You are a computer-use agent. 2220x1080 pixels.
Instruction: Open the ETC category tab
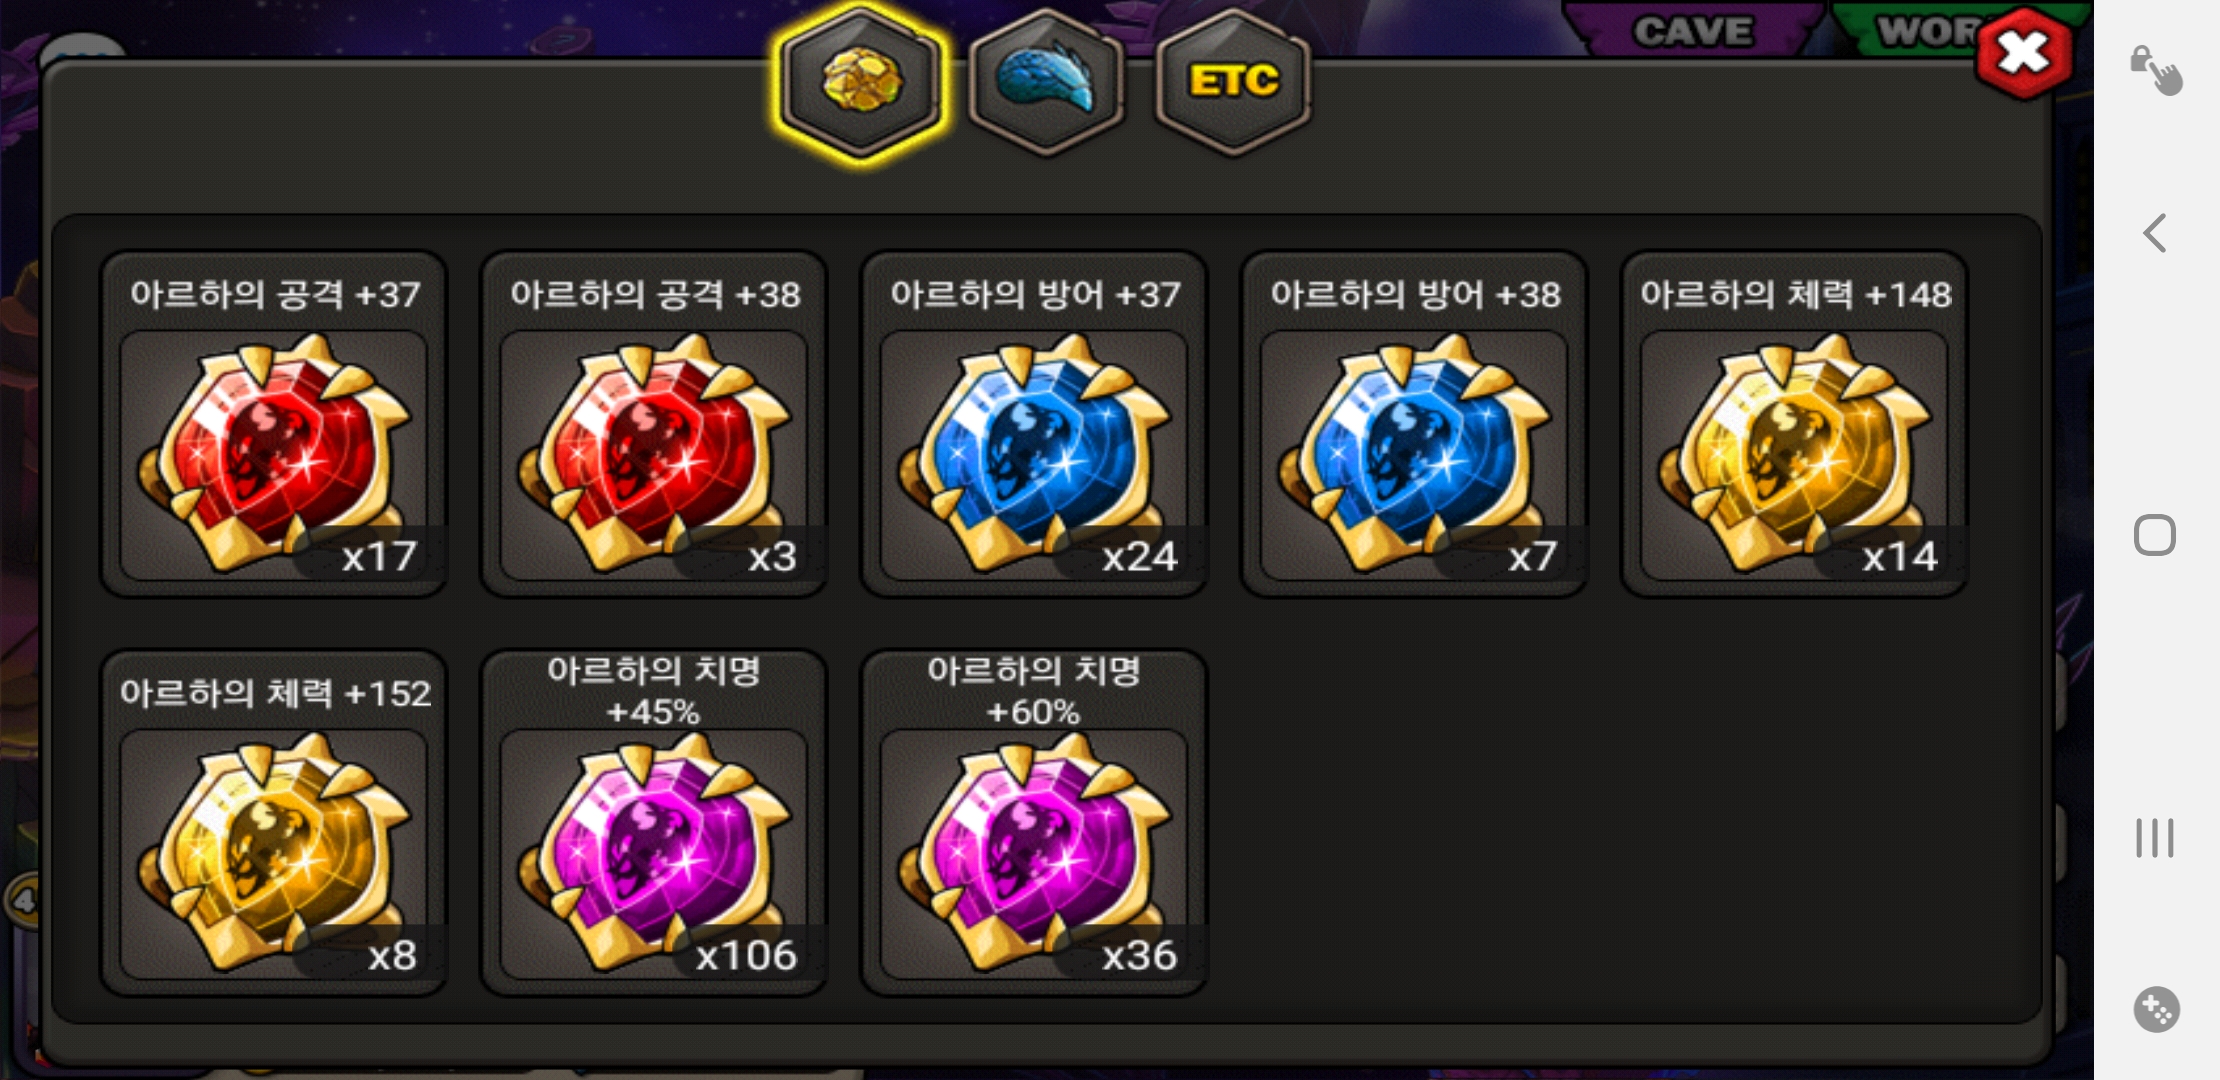tap(1233, 82)
